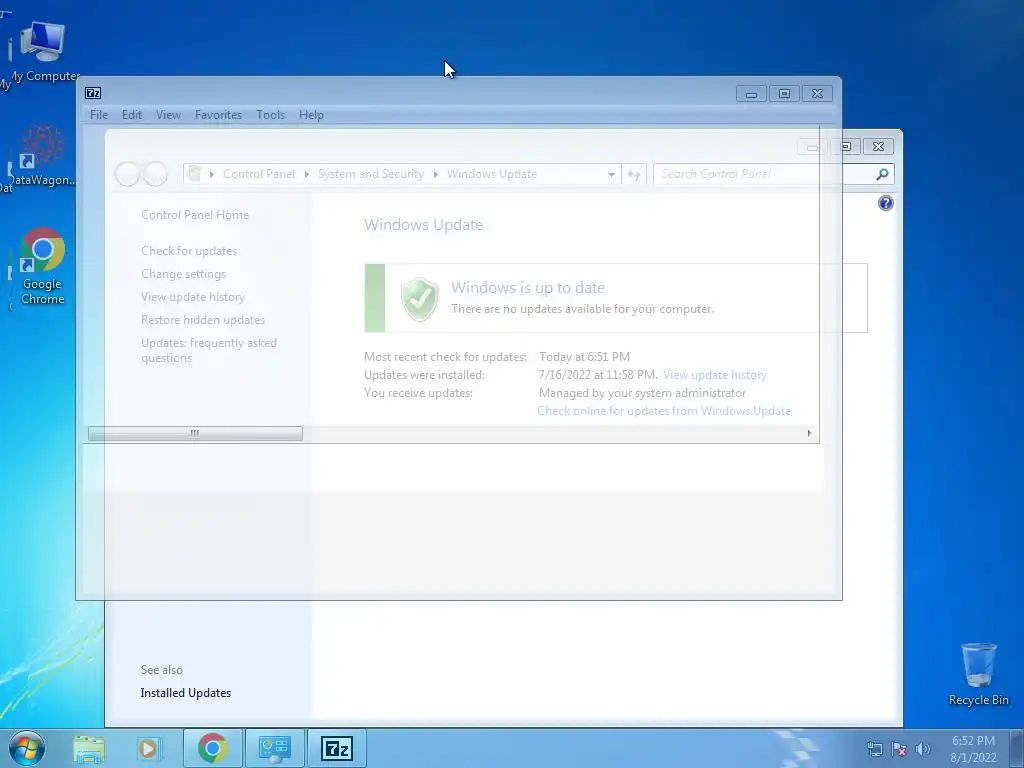
Task: Open Restore hidden updates link
Action: click(x=202, y=320)
